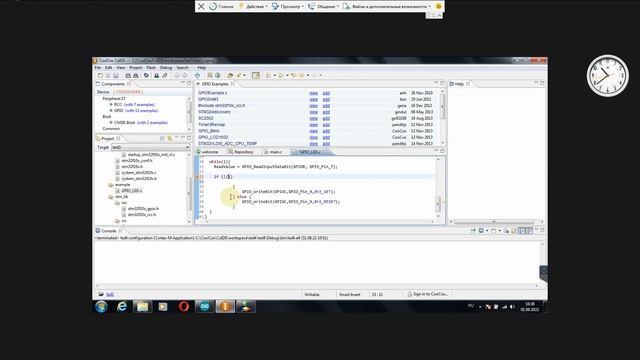This screenshot has height=360, width=640.
Task: Open RCC 'with 7 examples' link
Action: pyautogui.click(x=140, y=104)
